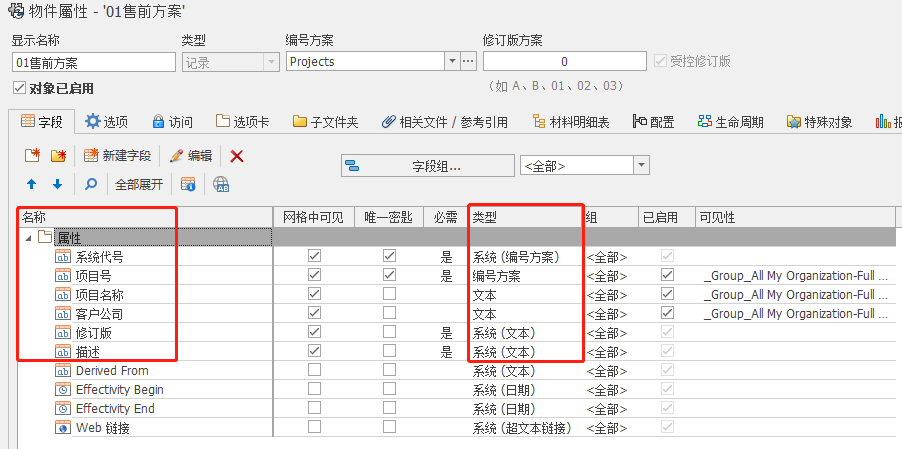Move field down with blue down arrow

[57, 184]
